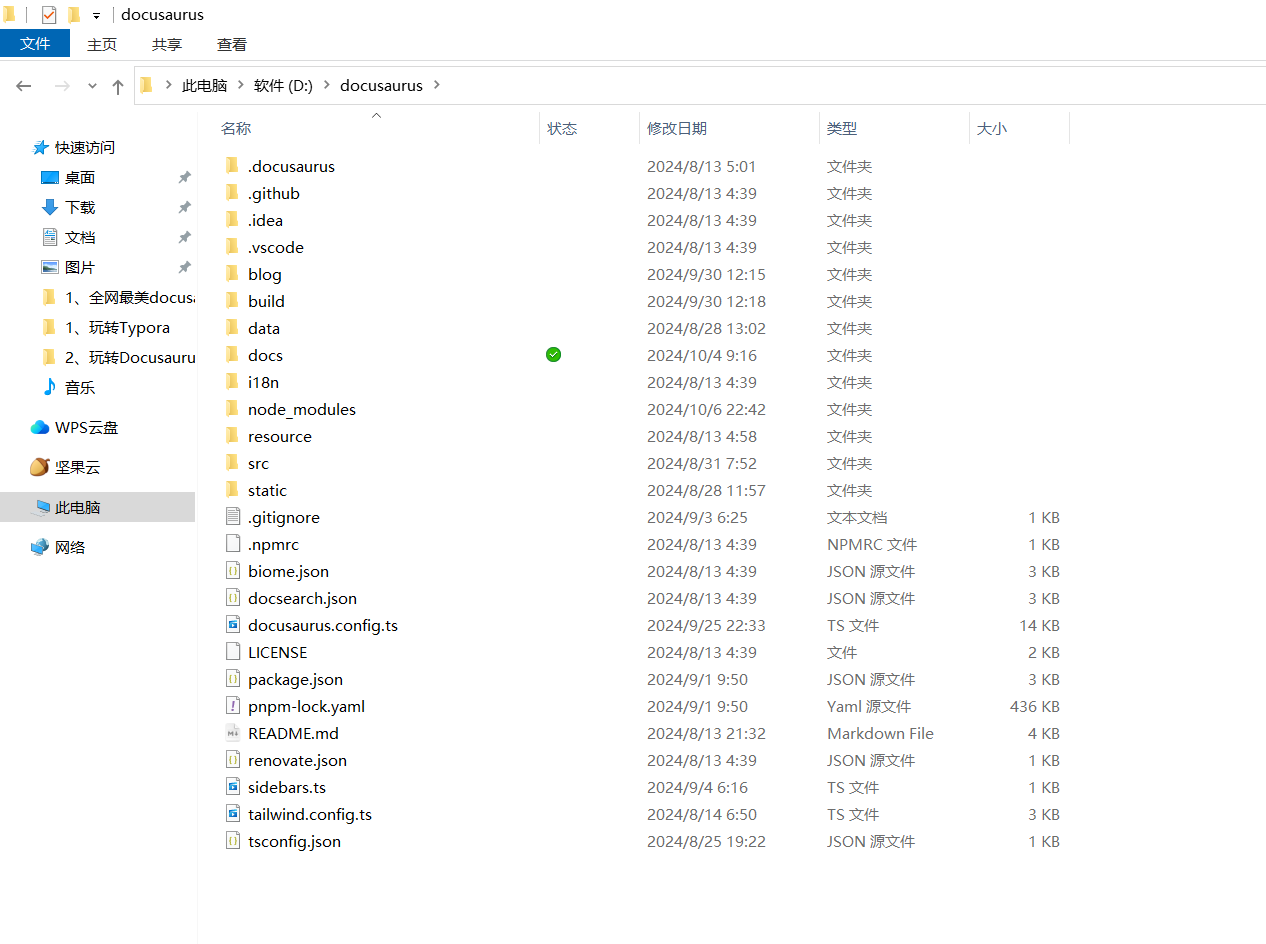Open the 主页 ribbon tab

pos(102,44)
